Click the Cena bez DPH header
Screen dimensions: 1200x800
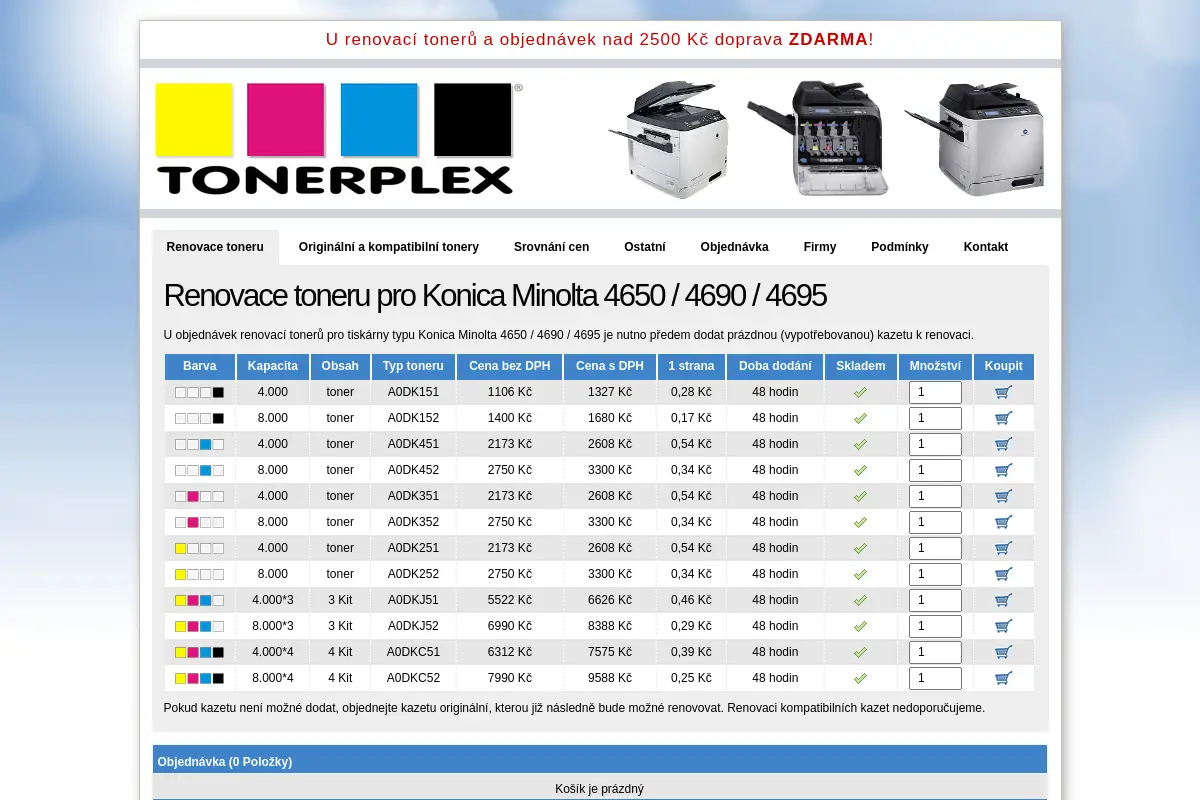pyautogui.click(x=510, y=366)
